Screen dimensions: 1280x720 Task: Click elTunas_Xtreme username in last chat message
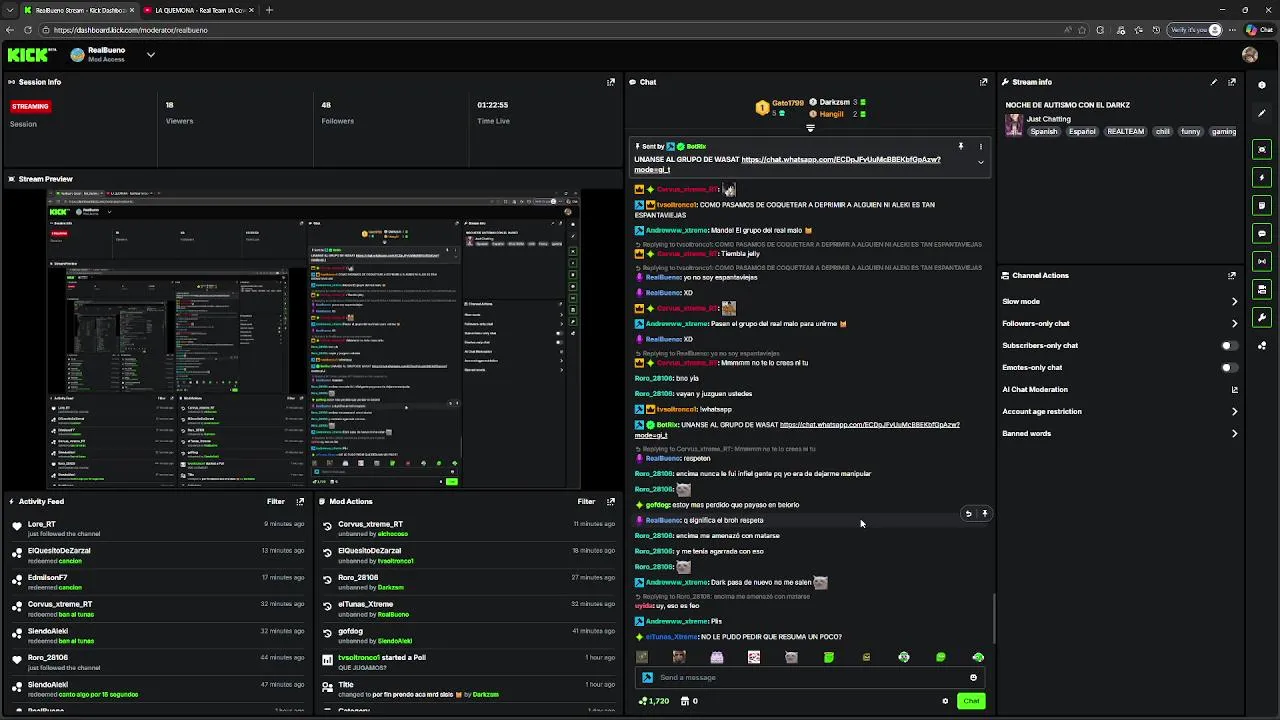[x=672, y=637]
